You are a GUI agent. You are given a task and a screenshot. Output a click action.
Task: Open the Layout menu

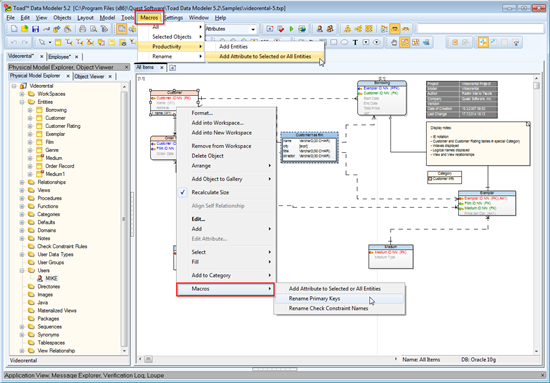(85, 18)
